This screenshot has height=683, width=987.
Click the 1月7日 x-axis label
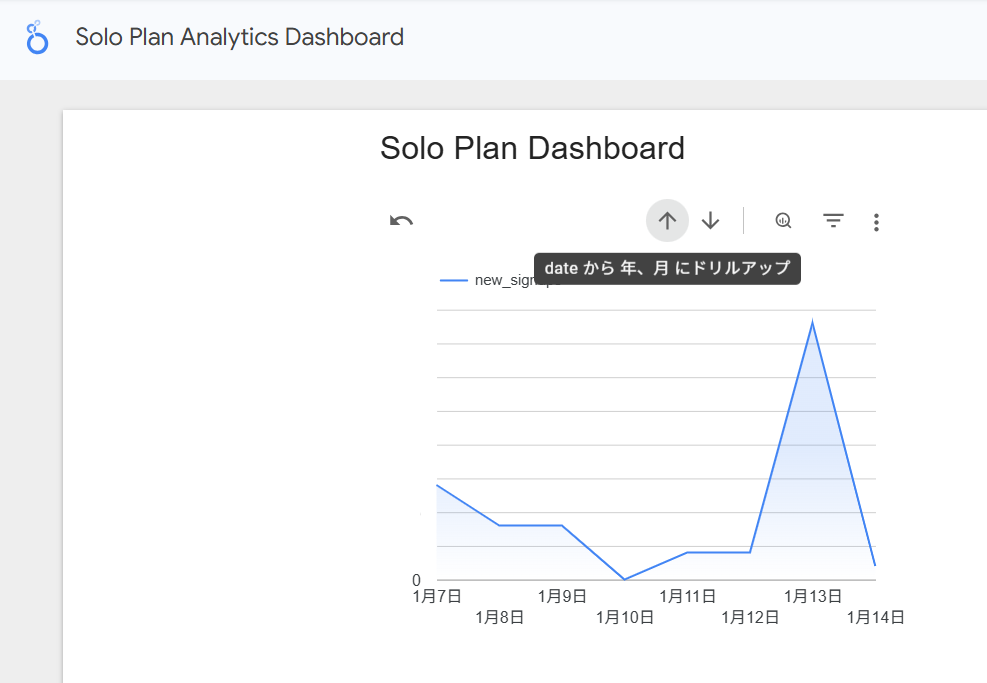point(437,596)
